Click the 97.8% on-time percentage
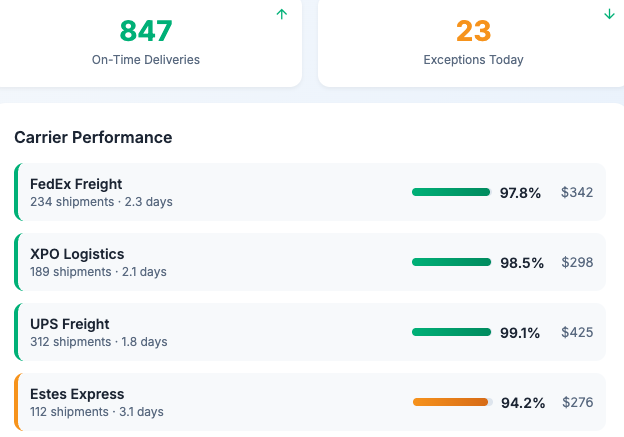This screenshot has height=437, width=624. pyautogui.click(x=520, y=193)
